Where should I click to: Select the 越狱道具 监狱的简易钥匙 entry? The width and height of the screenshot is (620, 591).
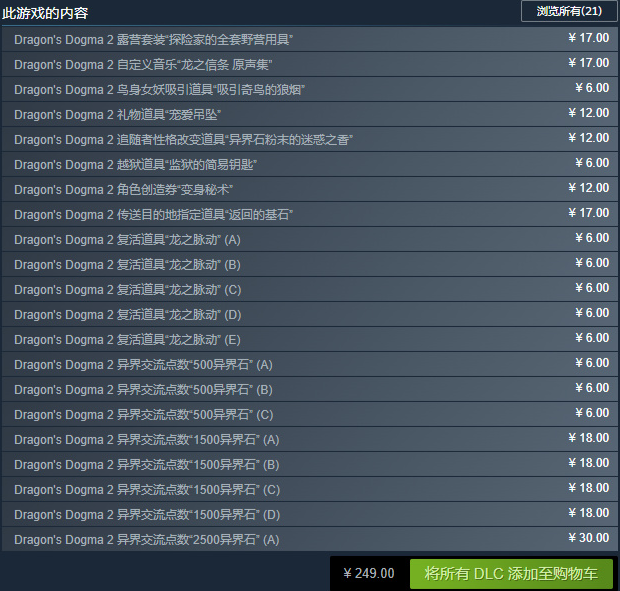(x=310, y=164)
